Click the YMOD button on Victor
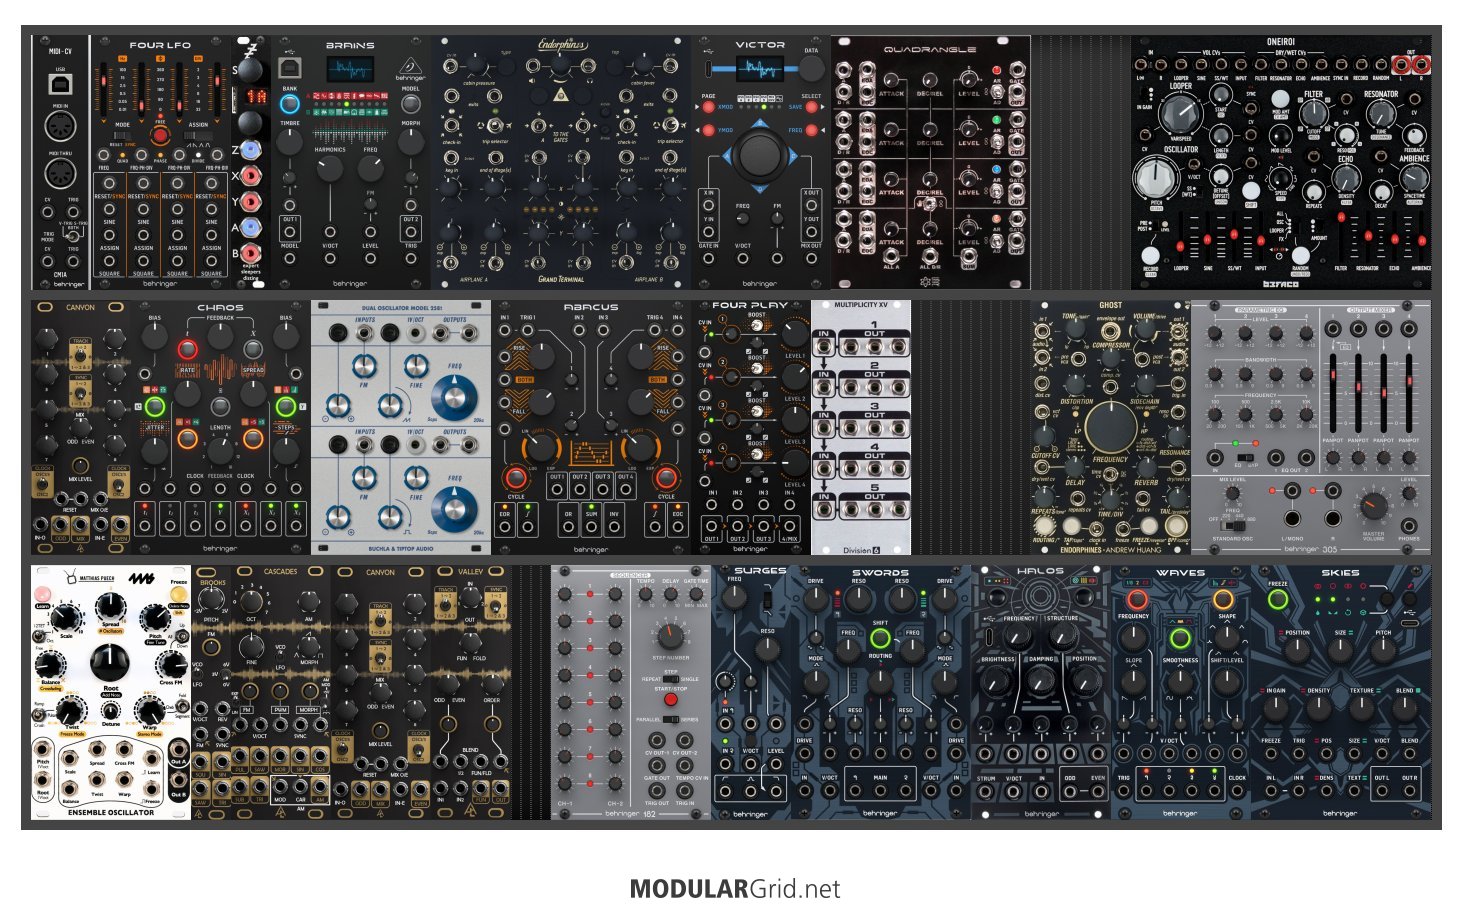Viewport: 1472px width, 910px height. pyautogui.click(x=709, y=130)
